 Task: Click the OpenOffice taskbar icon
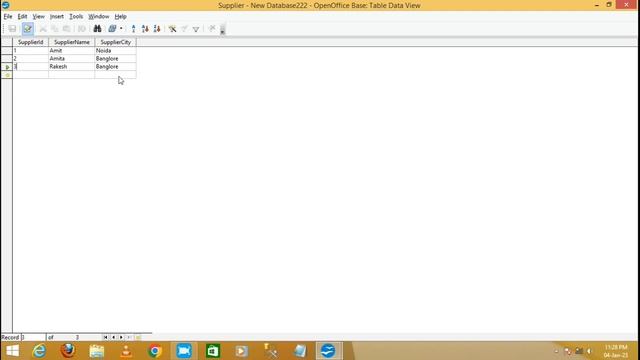click(329, 351)
